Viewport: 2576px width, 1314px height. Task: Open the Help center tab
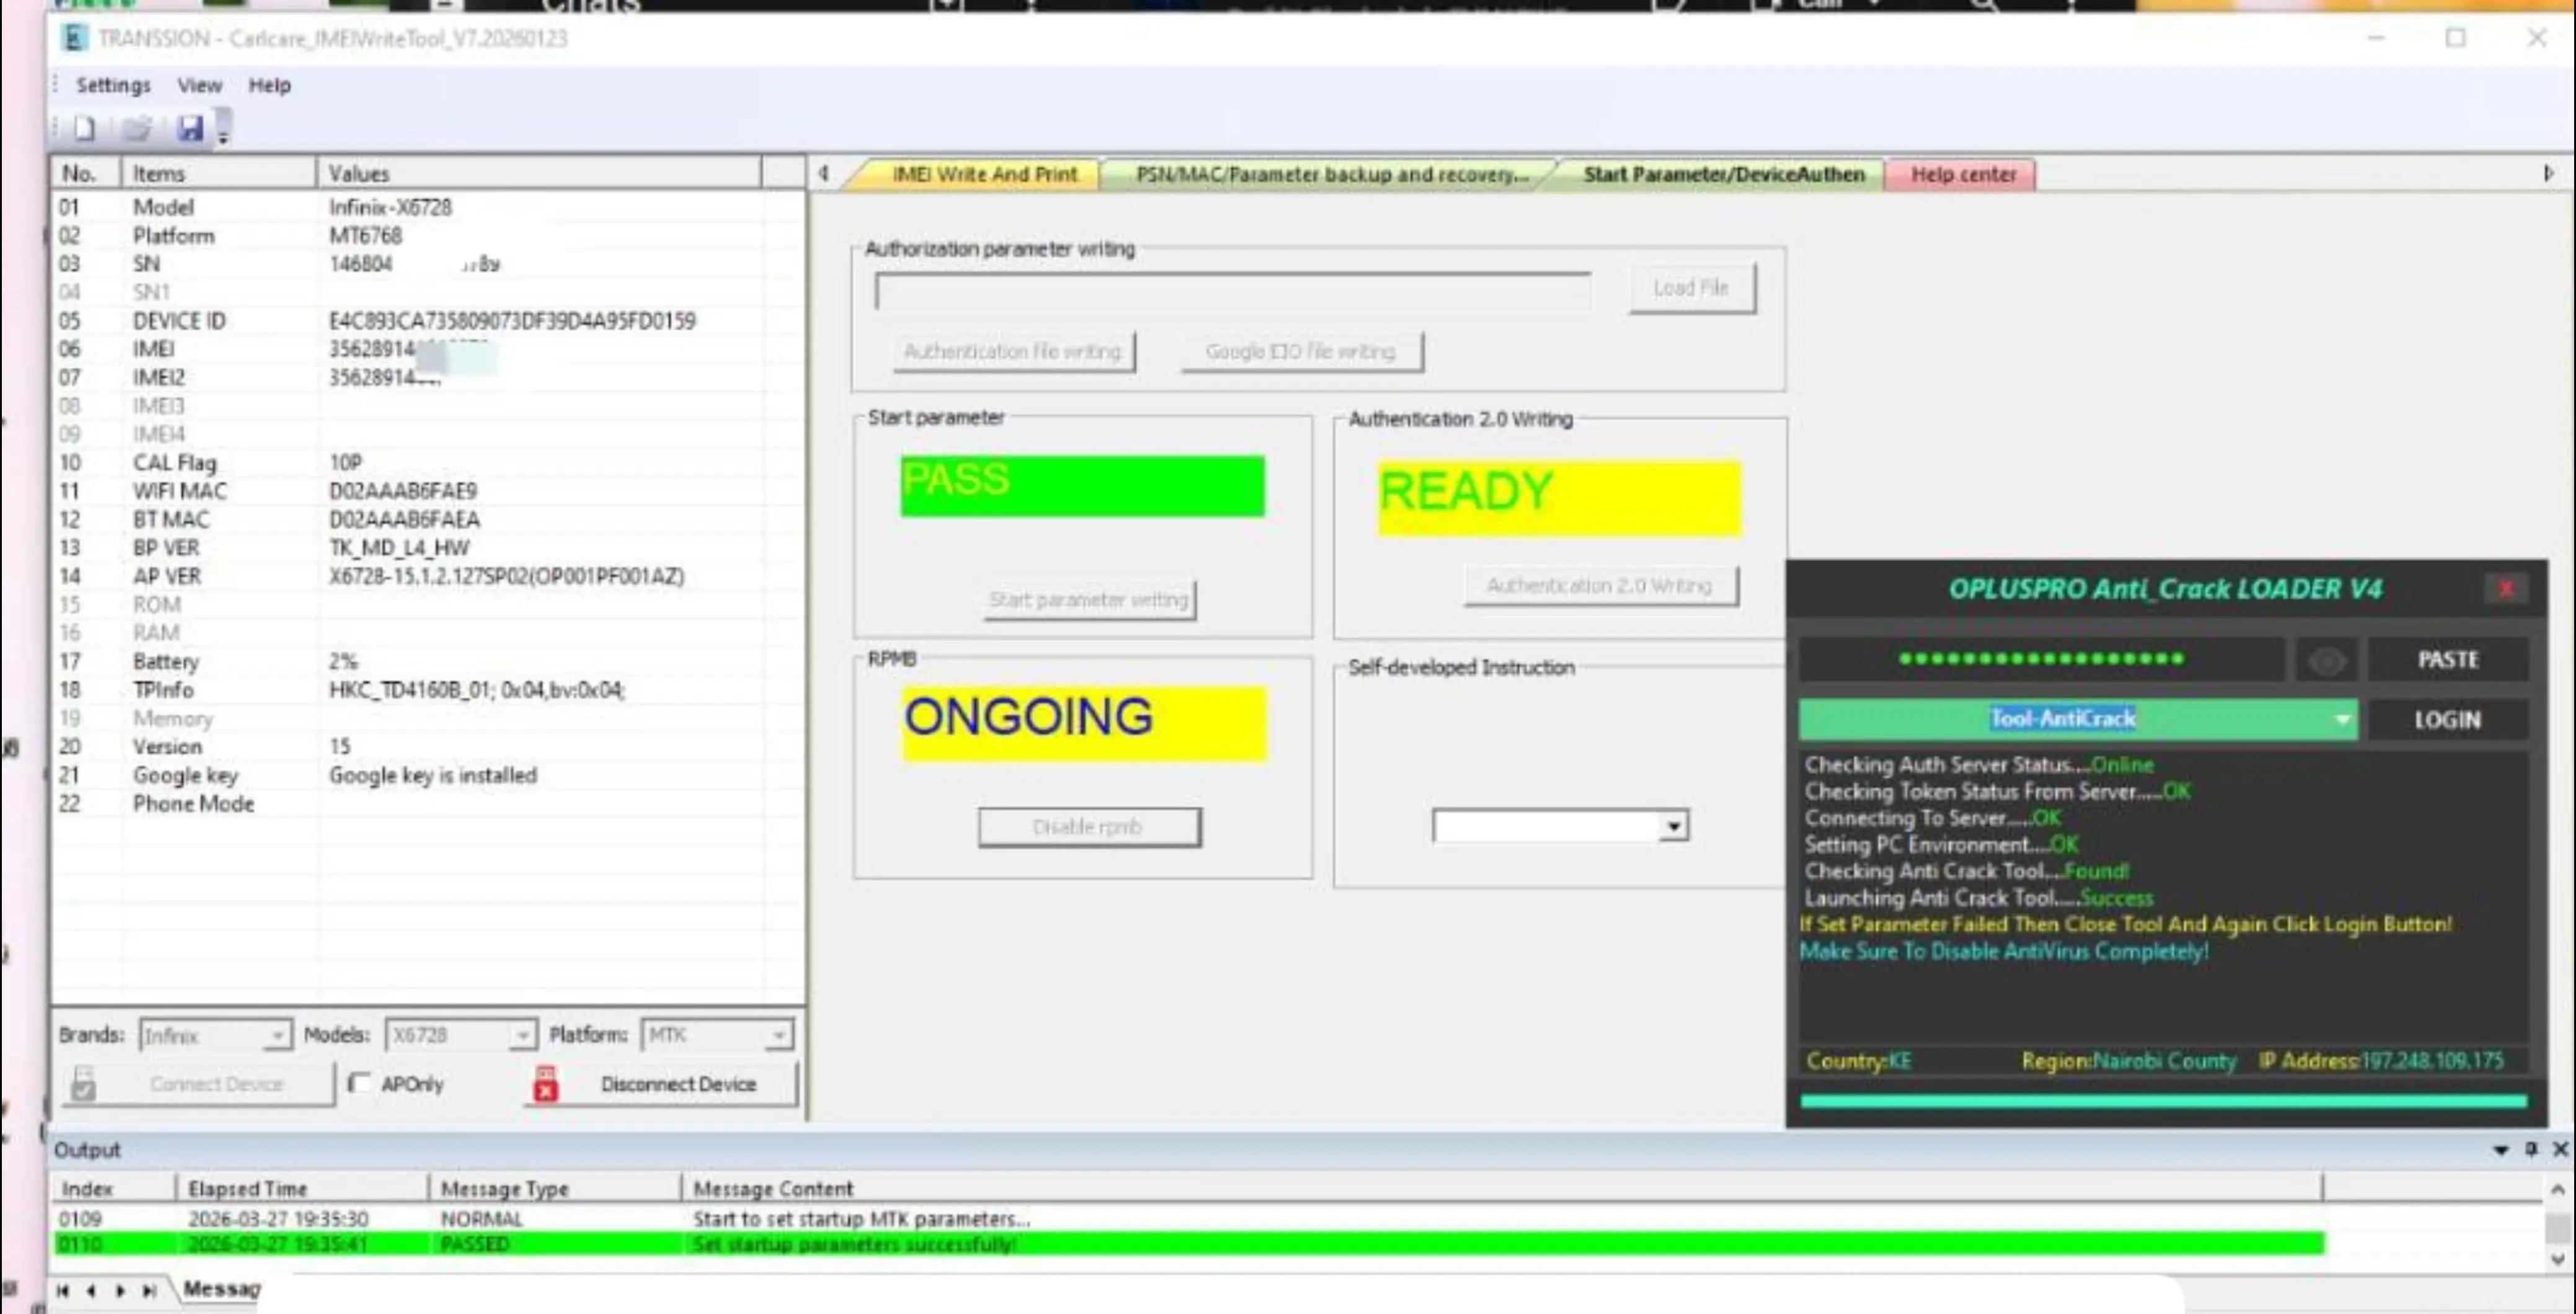point(1963,174)
